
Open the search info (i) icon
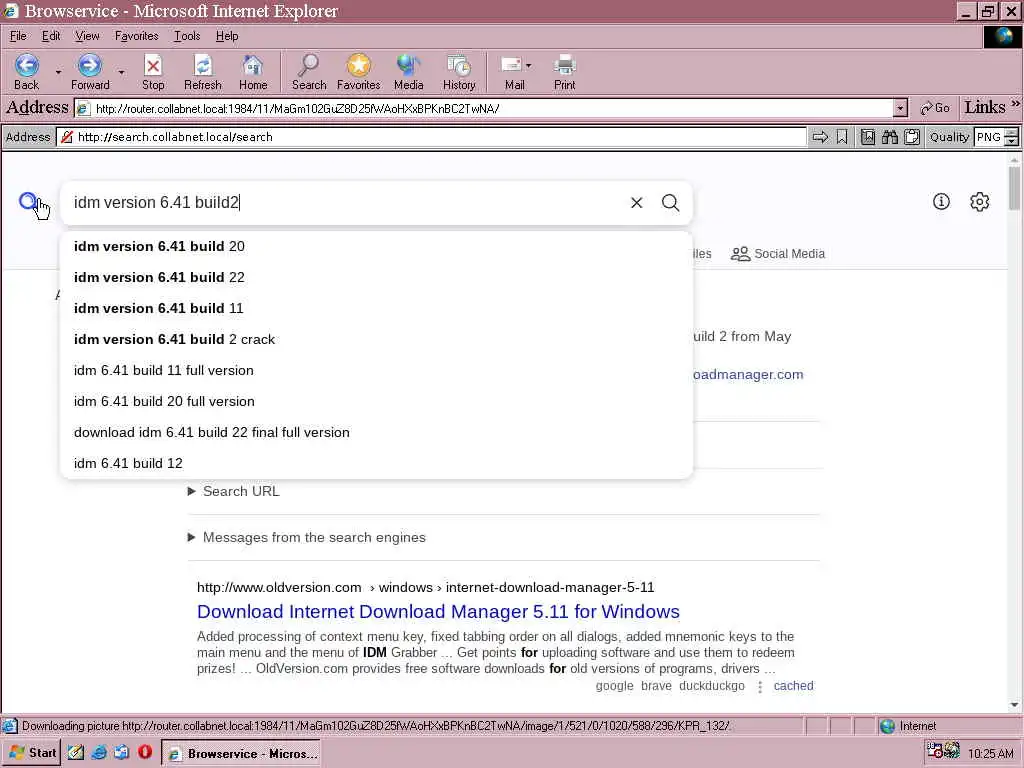[x=941, y=201]
